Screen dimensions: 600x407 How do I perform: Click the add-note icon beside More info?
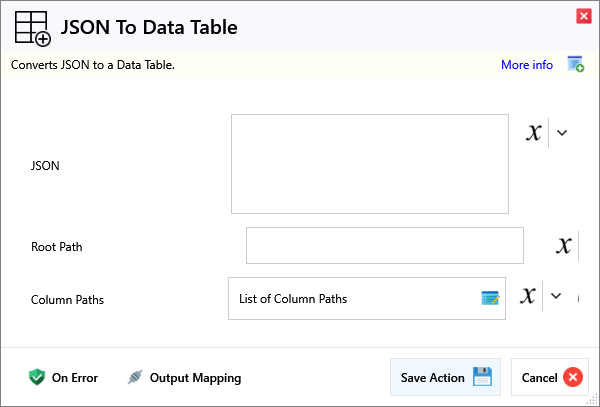tap(575, 65)
